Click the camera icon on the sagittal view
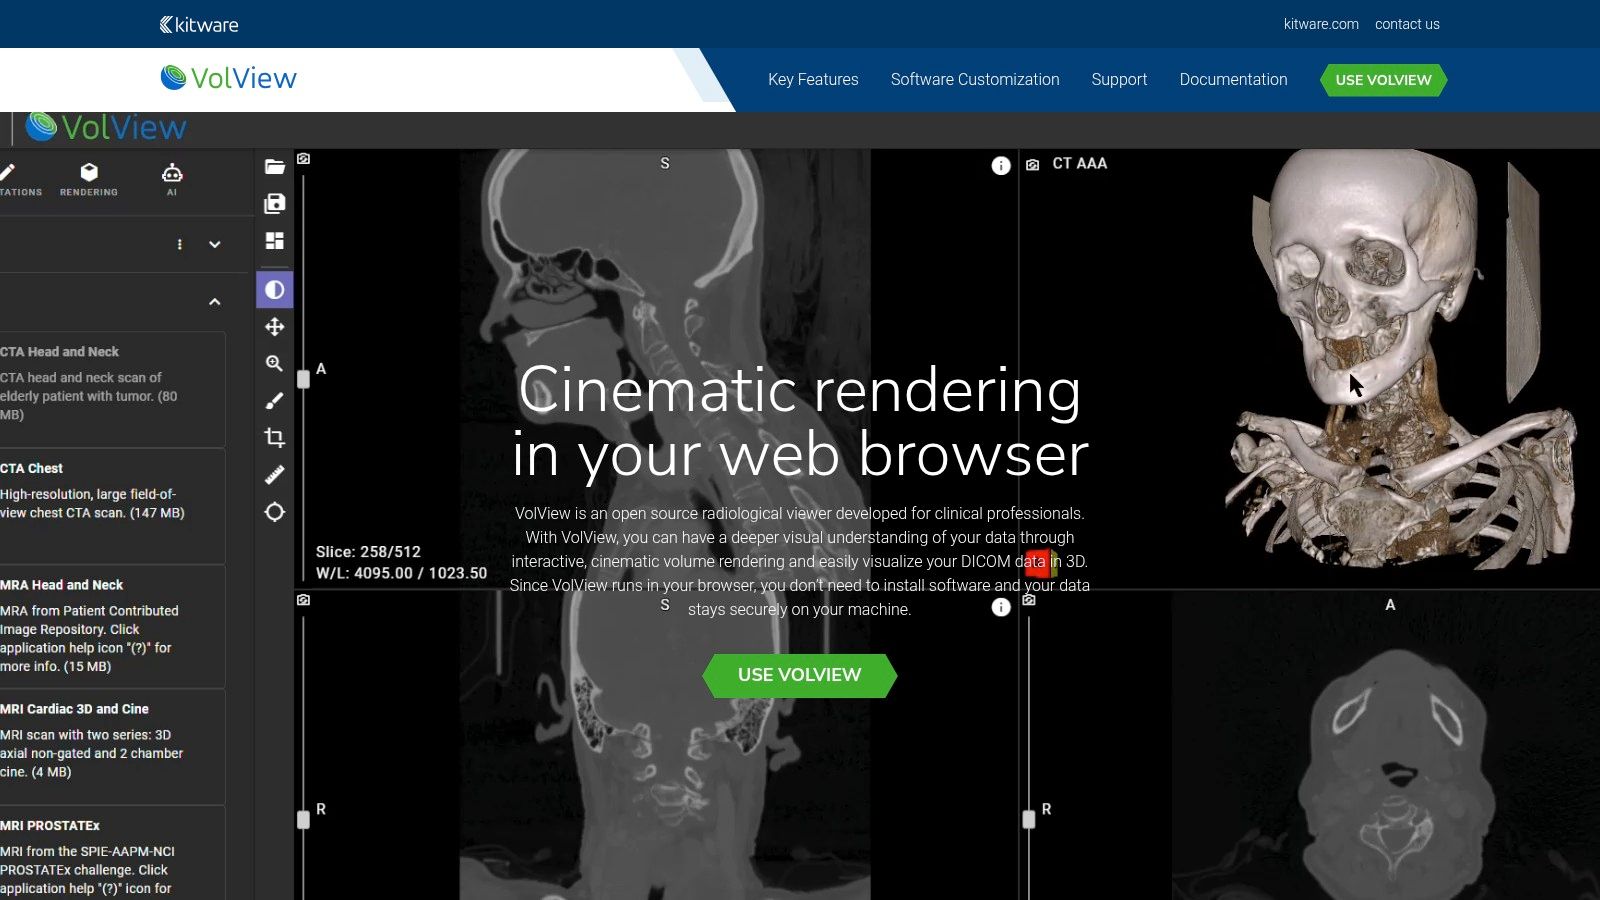The height and width of the screenshot is (900, 1600). 303,159
